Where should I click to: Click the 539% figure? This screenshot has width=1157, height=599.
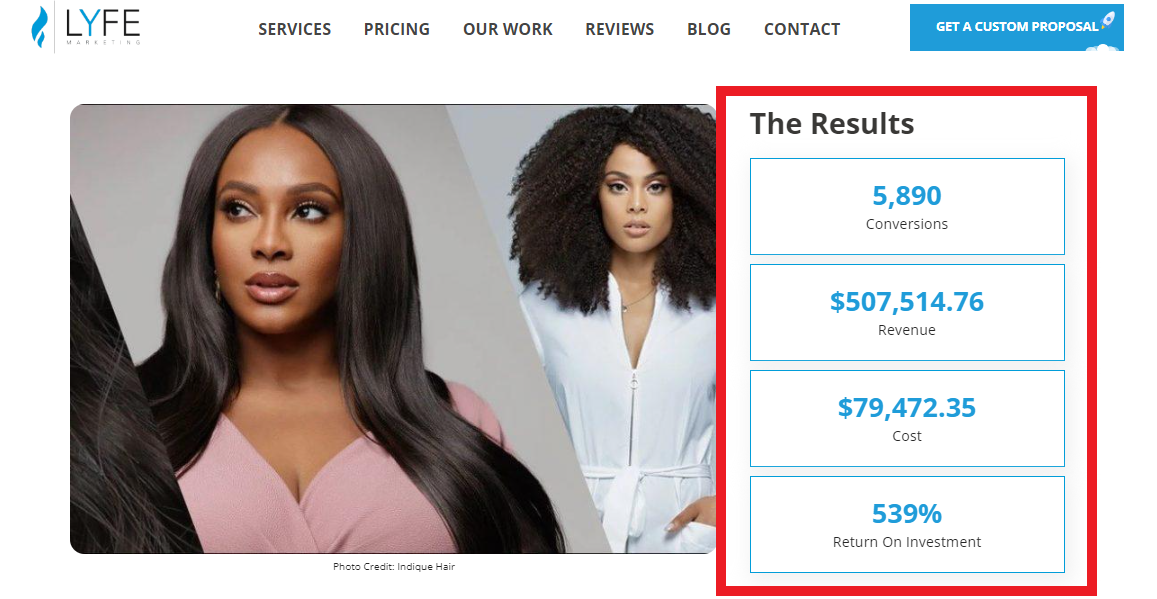(x=907, y=513)
